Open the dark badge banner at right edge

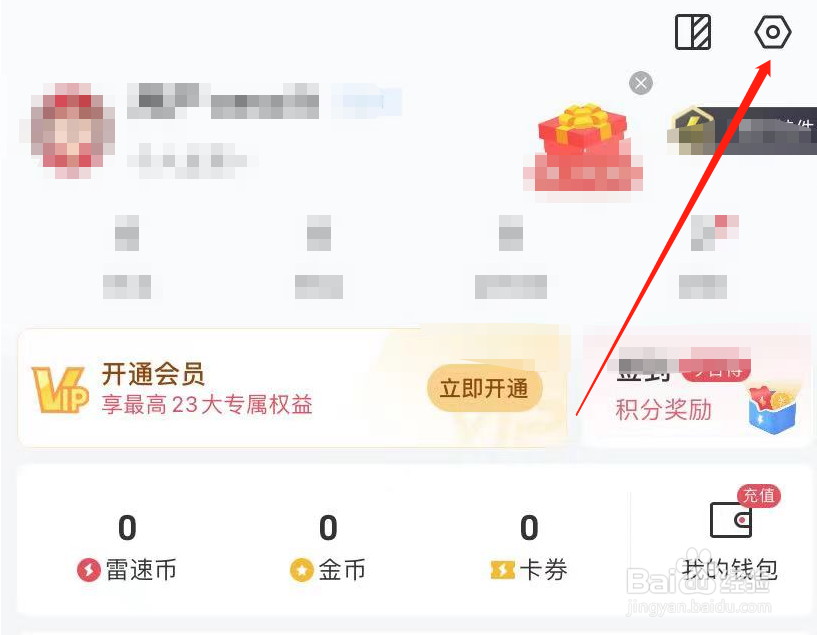[x=742, y=130]
